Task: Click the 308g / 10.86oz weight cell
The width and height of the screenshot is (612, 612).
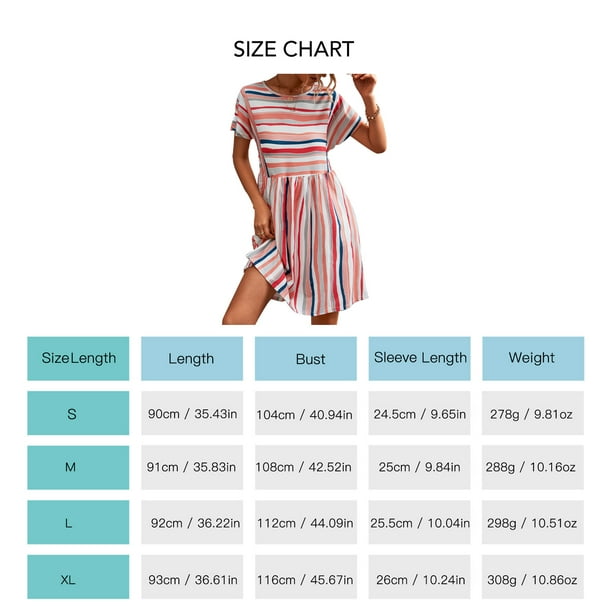Action: click(x=532, y=577)
